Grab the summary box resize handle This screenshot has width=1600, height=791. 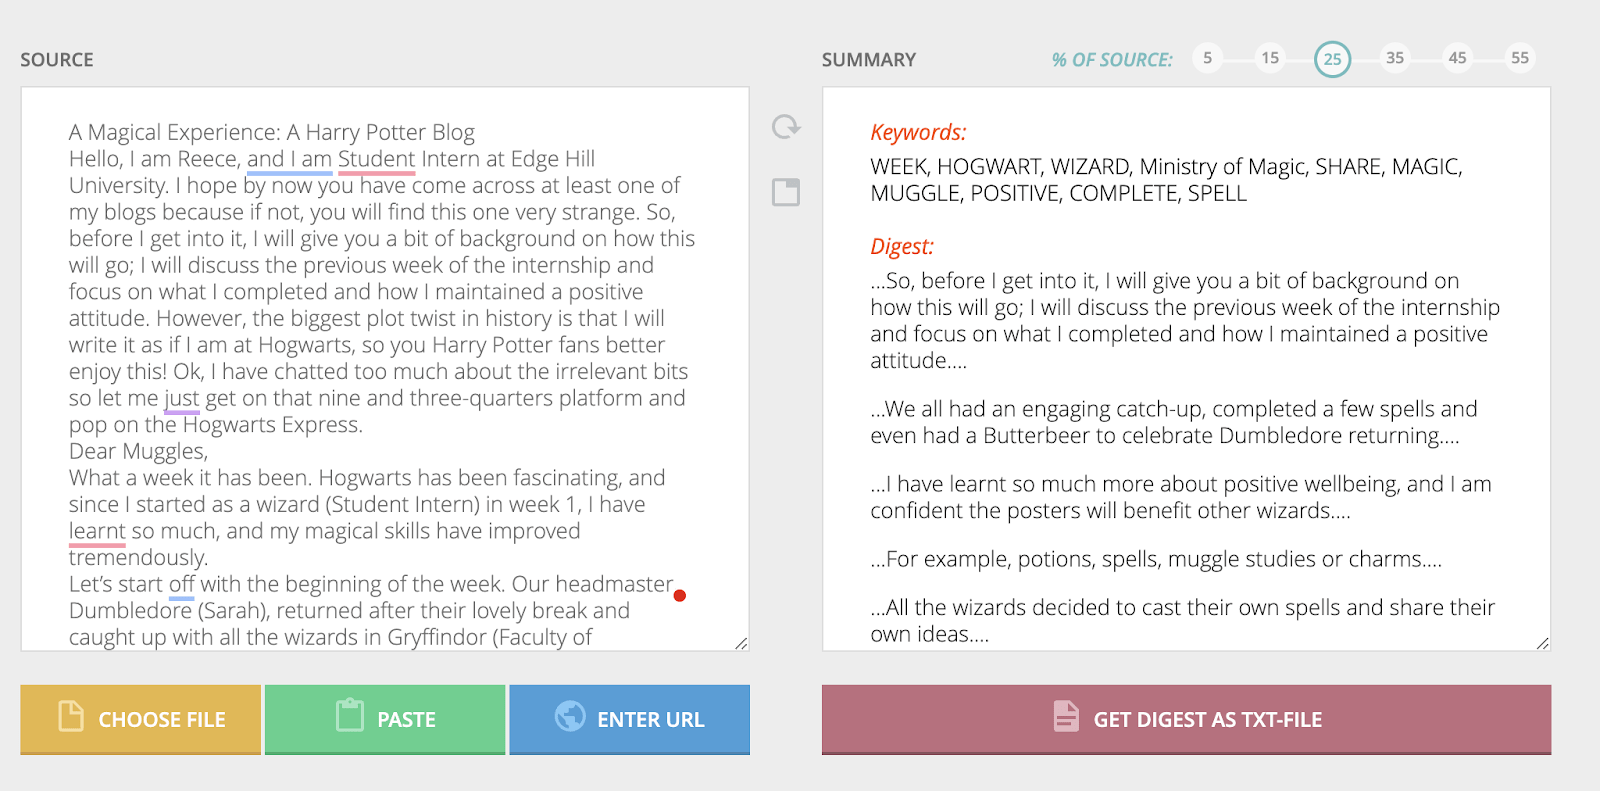pos(1543,643)
